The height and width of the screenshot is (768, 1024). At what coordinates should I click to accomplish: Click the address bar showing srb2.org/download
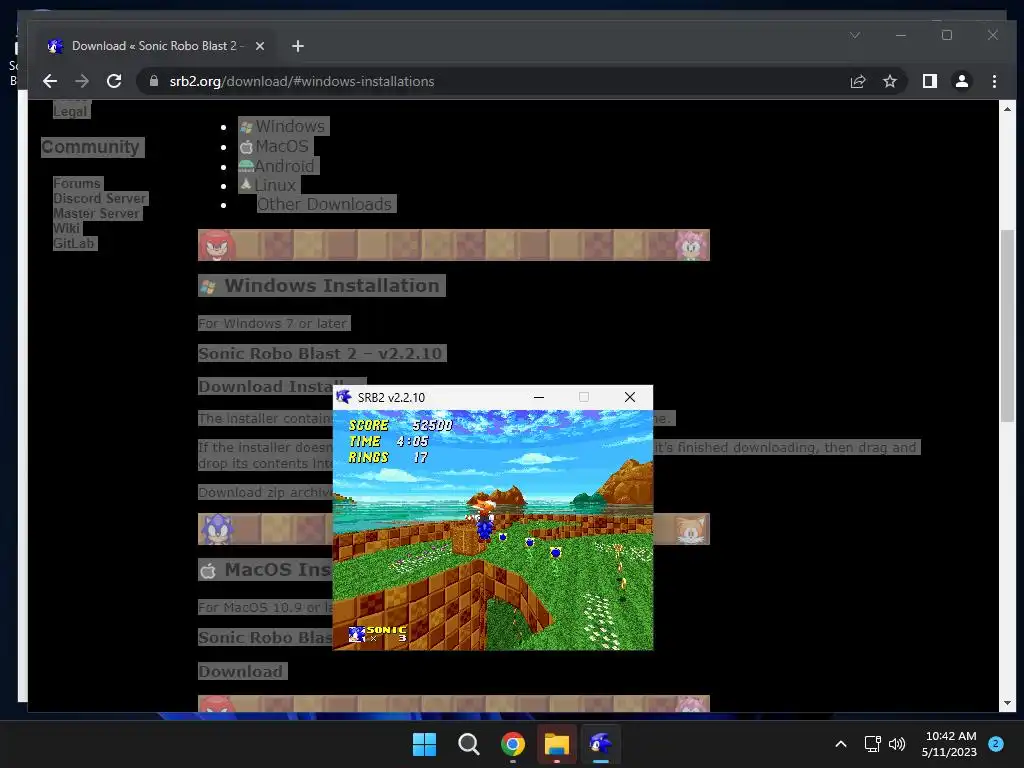496,81
